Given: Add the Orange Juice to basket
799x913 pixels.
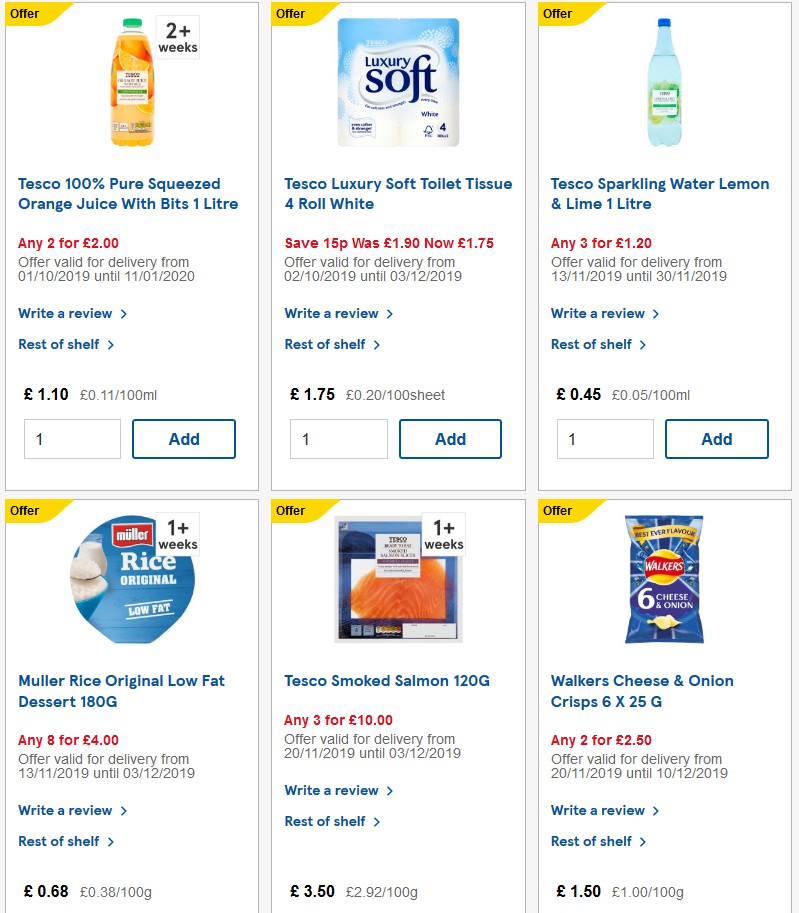Looking at the screenshot, I should pyautogui.click(x=184, y=438).
